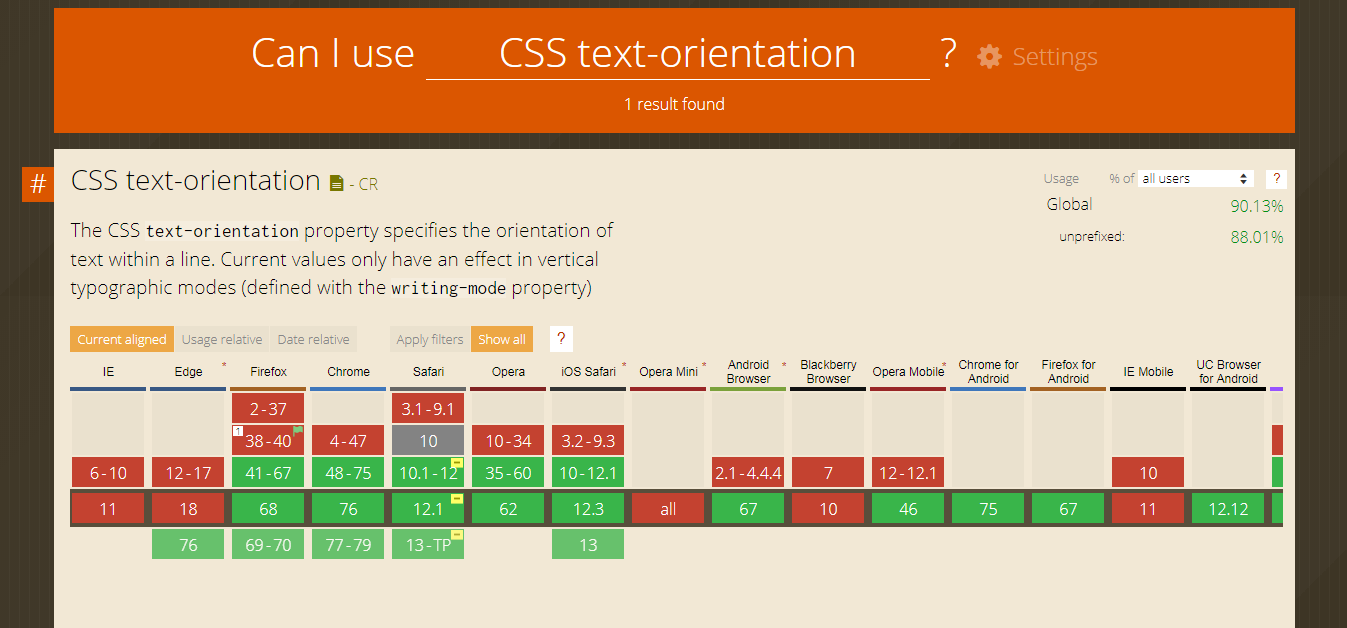Image resolution: width=1347 pixels, height=628 pixels.
Task: Select the gray Safari 10 cell
Action: 428,440
